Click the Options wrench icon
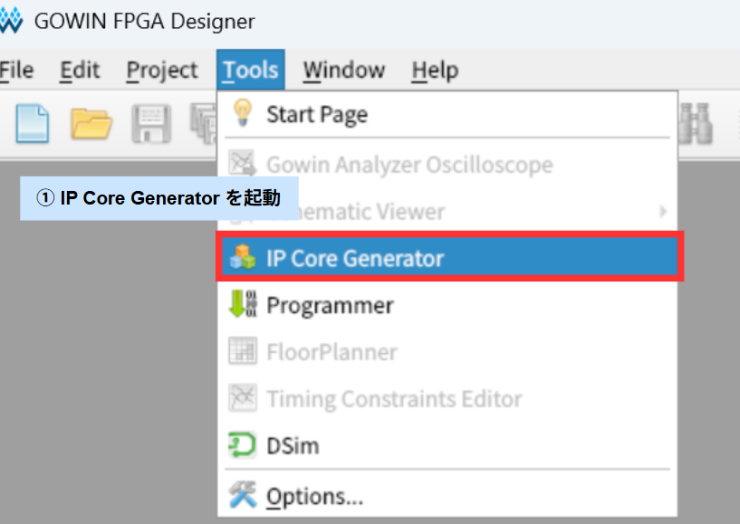This screenshot has height=524, width=740. click(243, 495)
